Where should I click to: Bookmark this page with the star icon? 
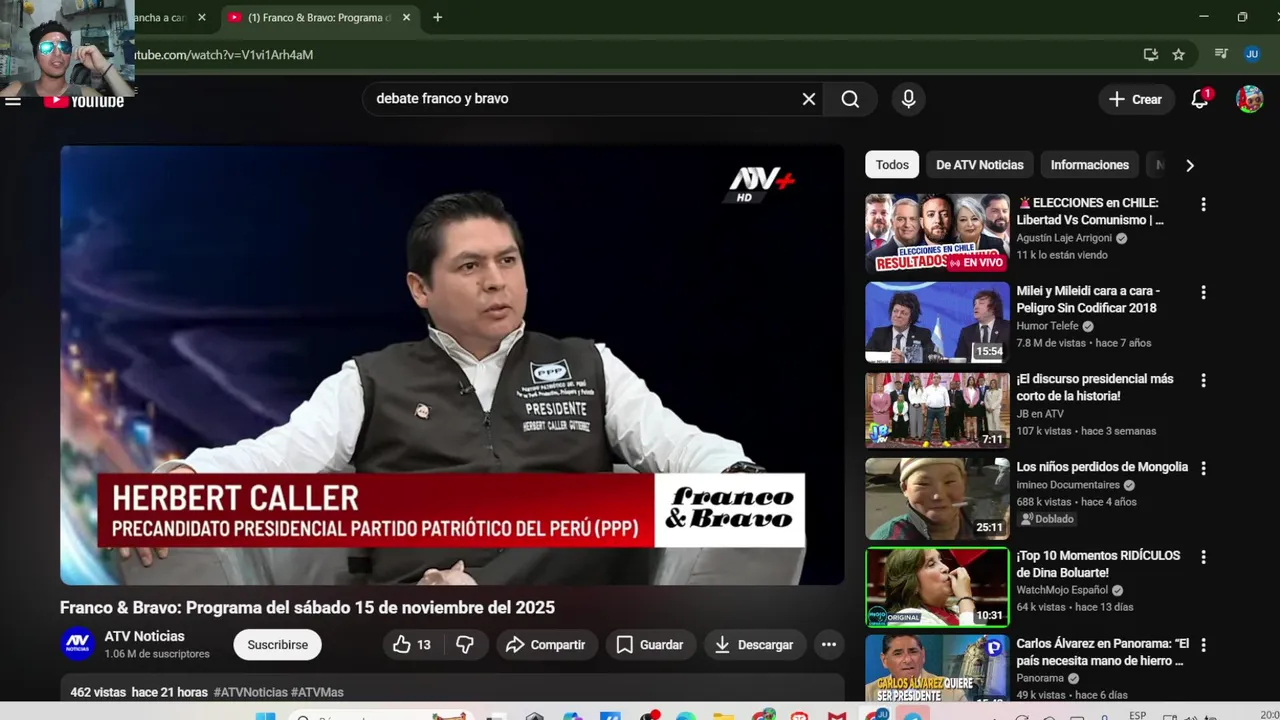click(x=1178, y=54)
